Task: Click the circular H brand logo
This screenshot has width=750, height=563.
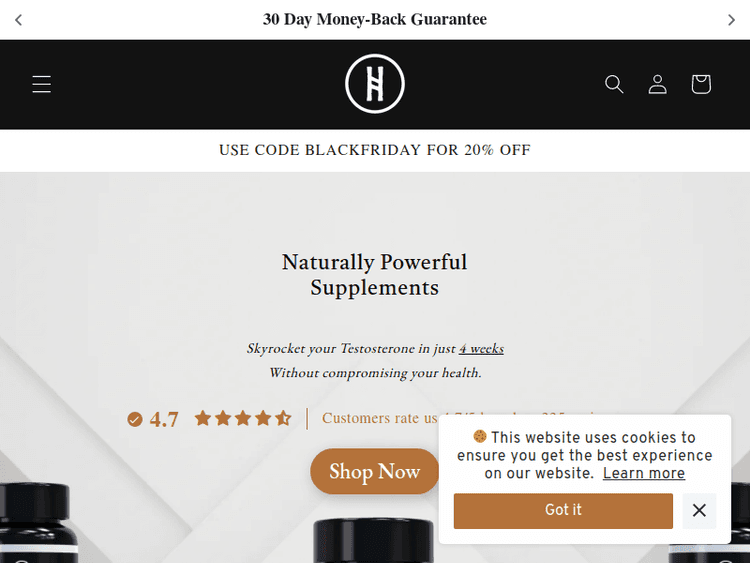Action: (375, 84)
